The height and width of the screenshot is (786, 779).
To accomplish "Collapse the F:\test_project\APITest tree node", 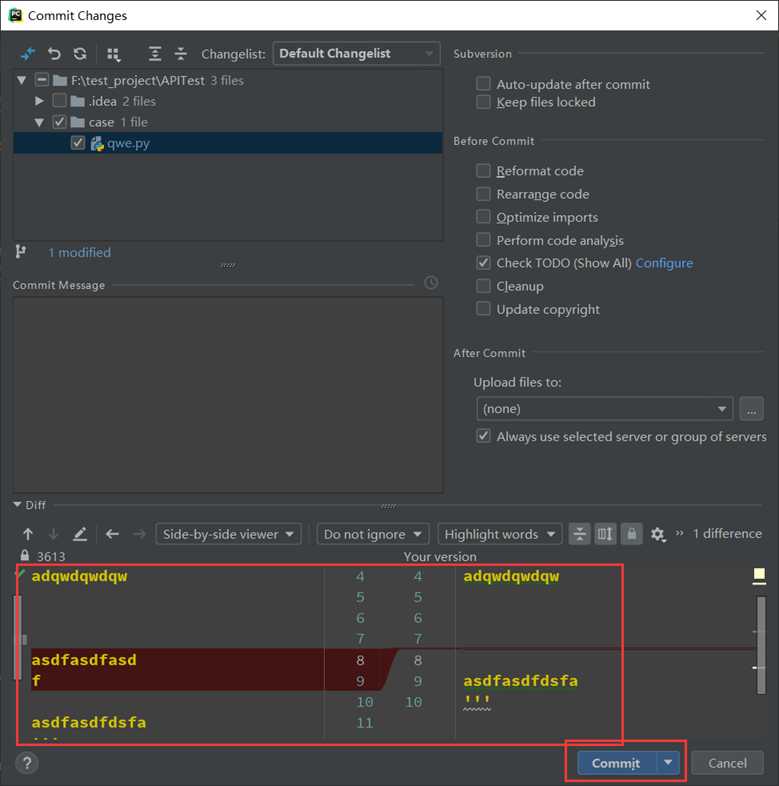I will point(22,80).
